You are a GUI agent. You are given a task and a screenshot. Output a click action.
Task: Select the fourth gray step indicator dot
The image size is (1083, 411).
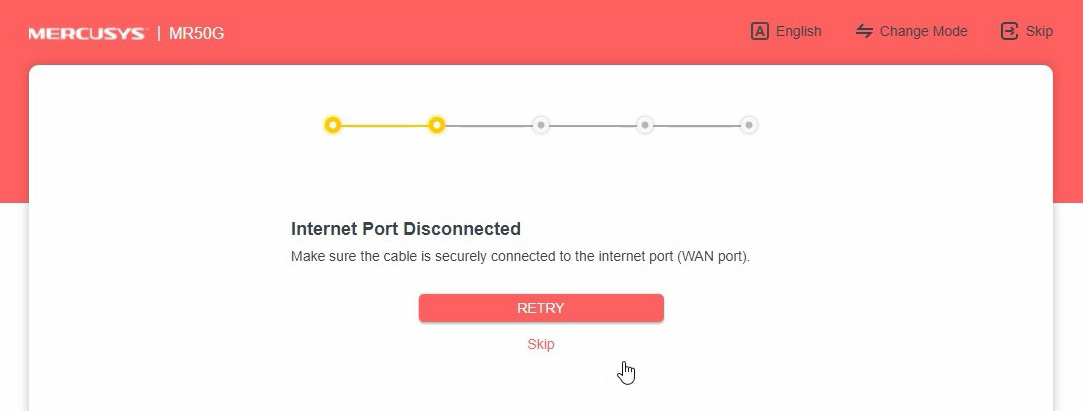(x=644, y=125)
